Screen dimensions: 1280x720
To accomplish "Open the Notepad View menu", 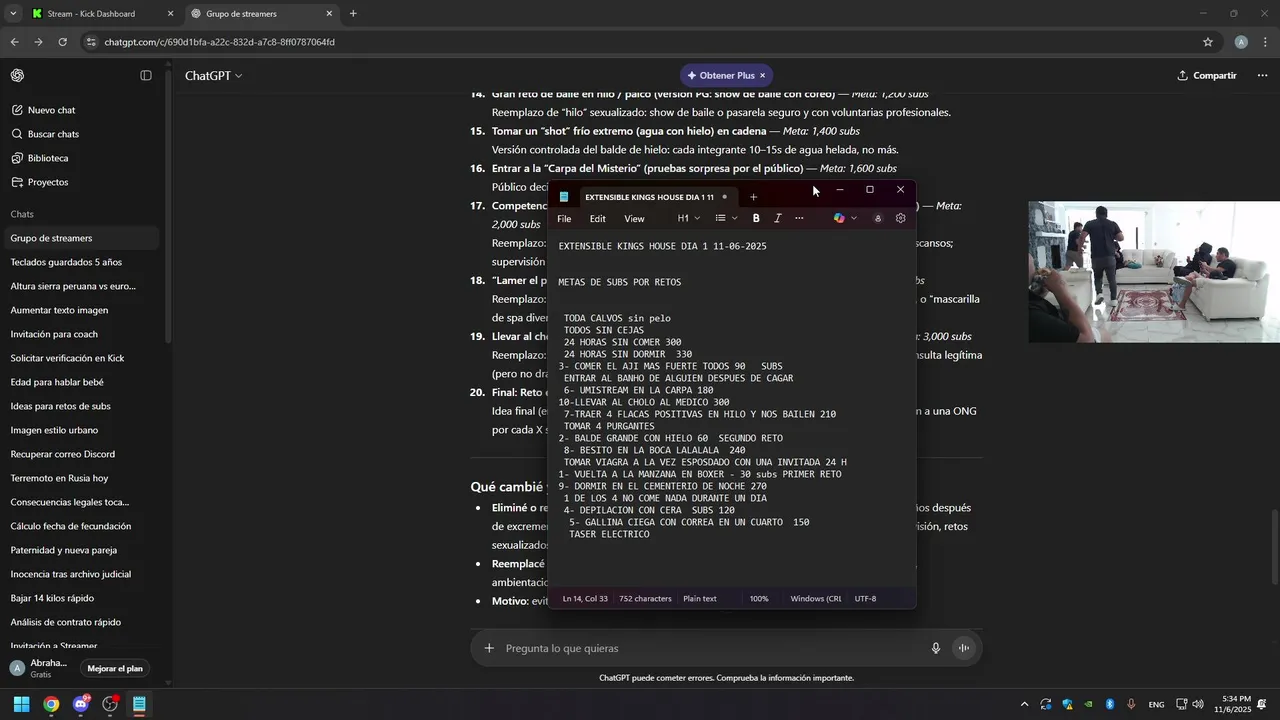I will (634, 218).
